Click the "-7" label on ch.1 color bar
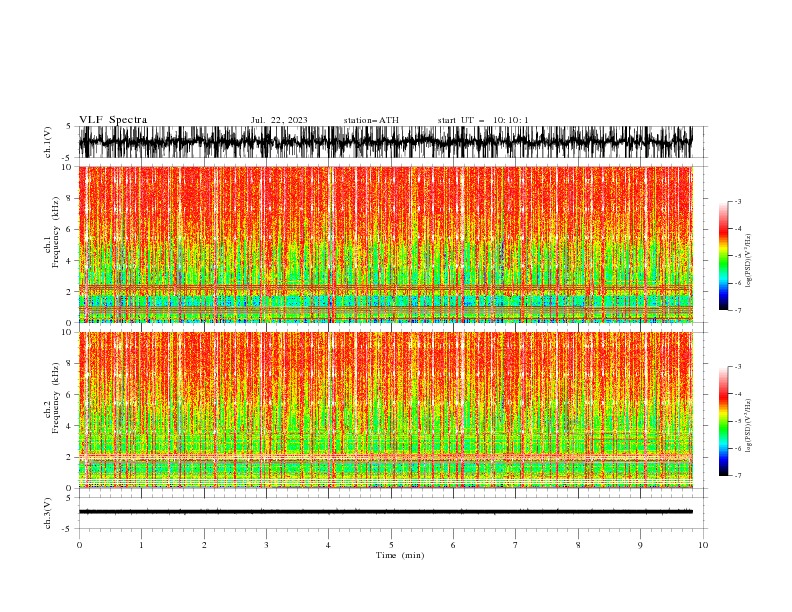Viewport: 792px width, 612px height. pyautogui.click(x=737, y=310)
